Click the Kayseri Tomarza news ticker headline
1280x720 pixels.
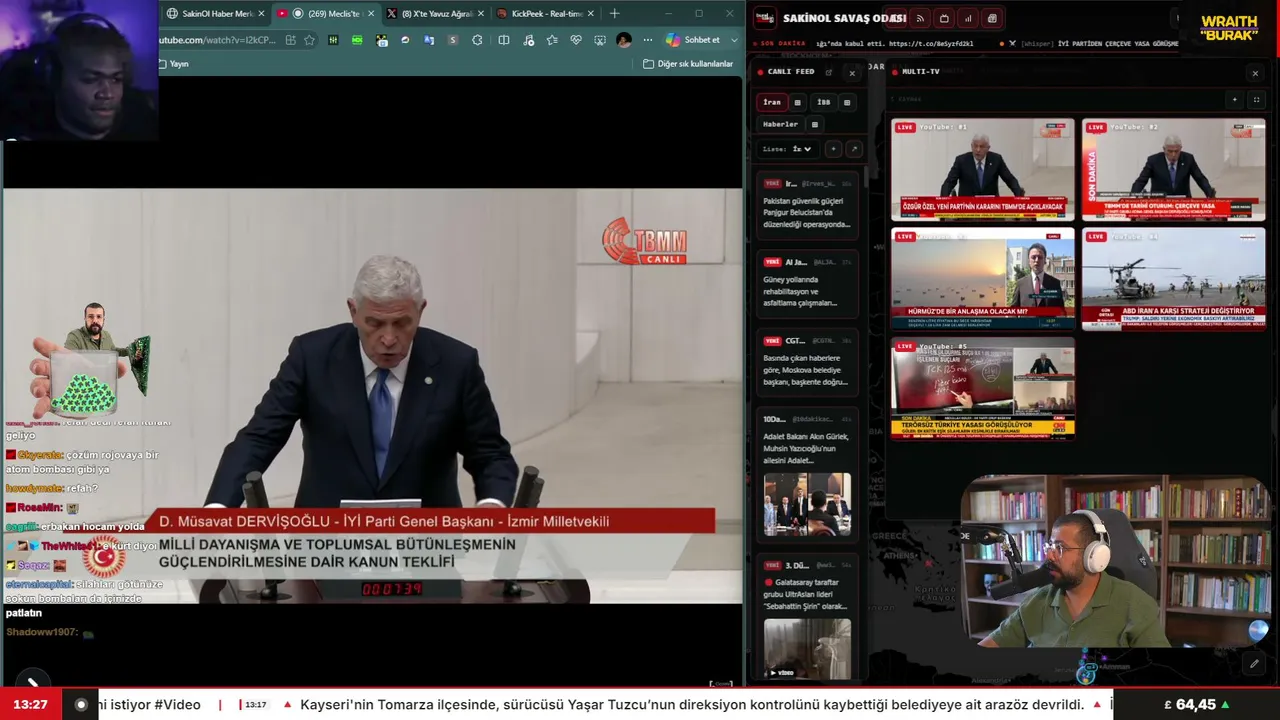(x=692, y=704)
